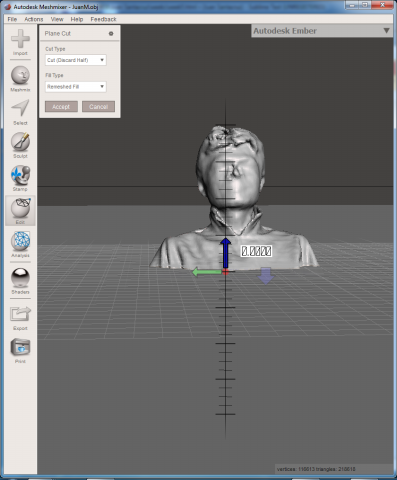Click the faded purple flip arrow

pyautogui.click(x=266, y=275)
